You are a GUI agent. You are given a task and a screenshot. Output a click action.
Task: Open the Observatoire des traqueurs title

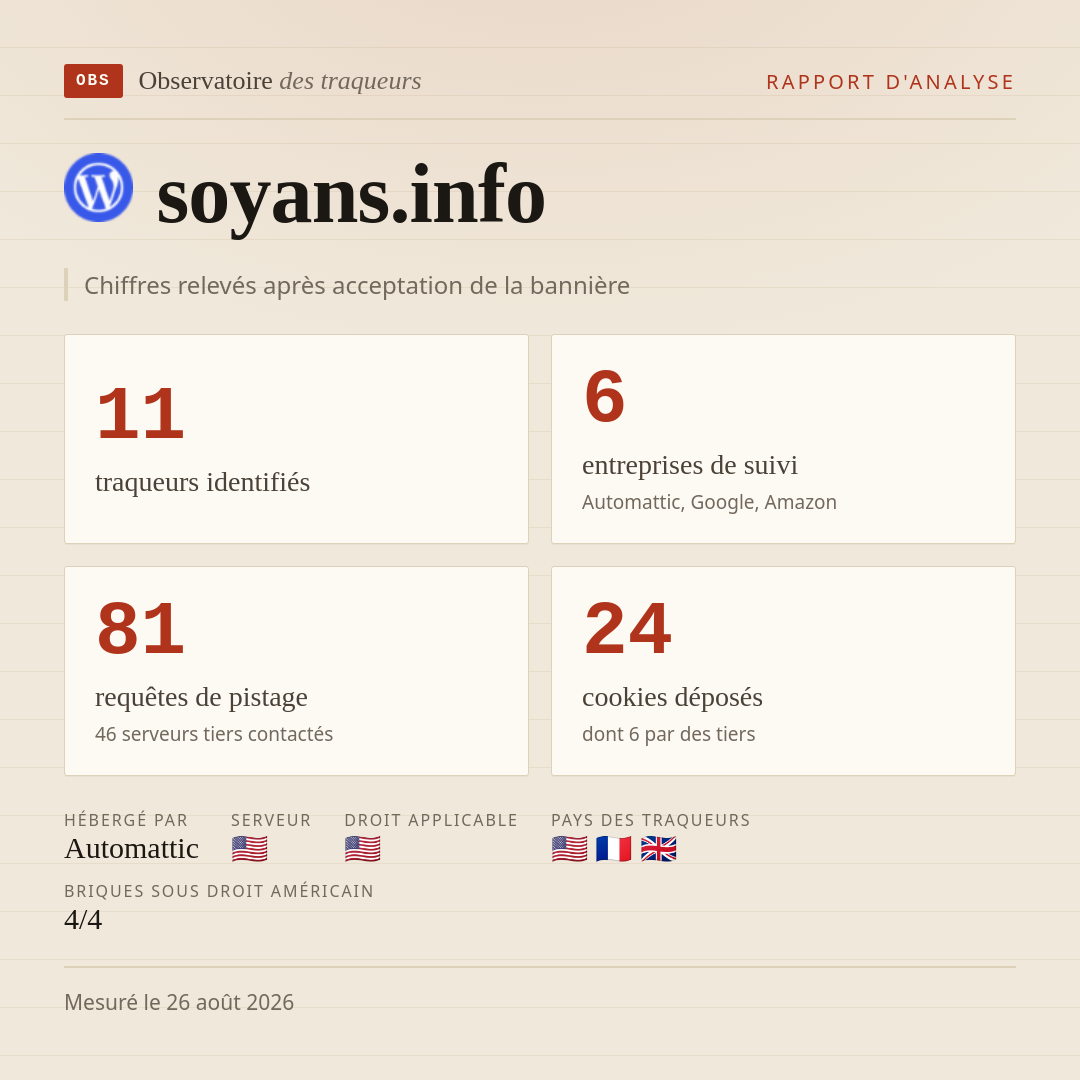280,81
